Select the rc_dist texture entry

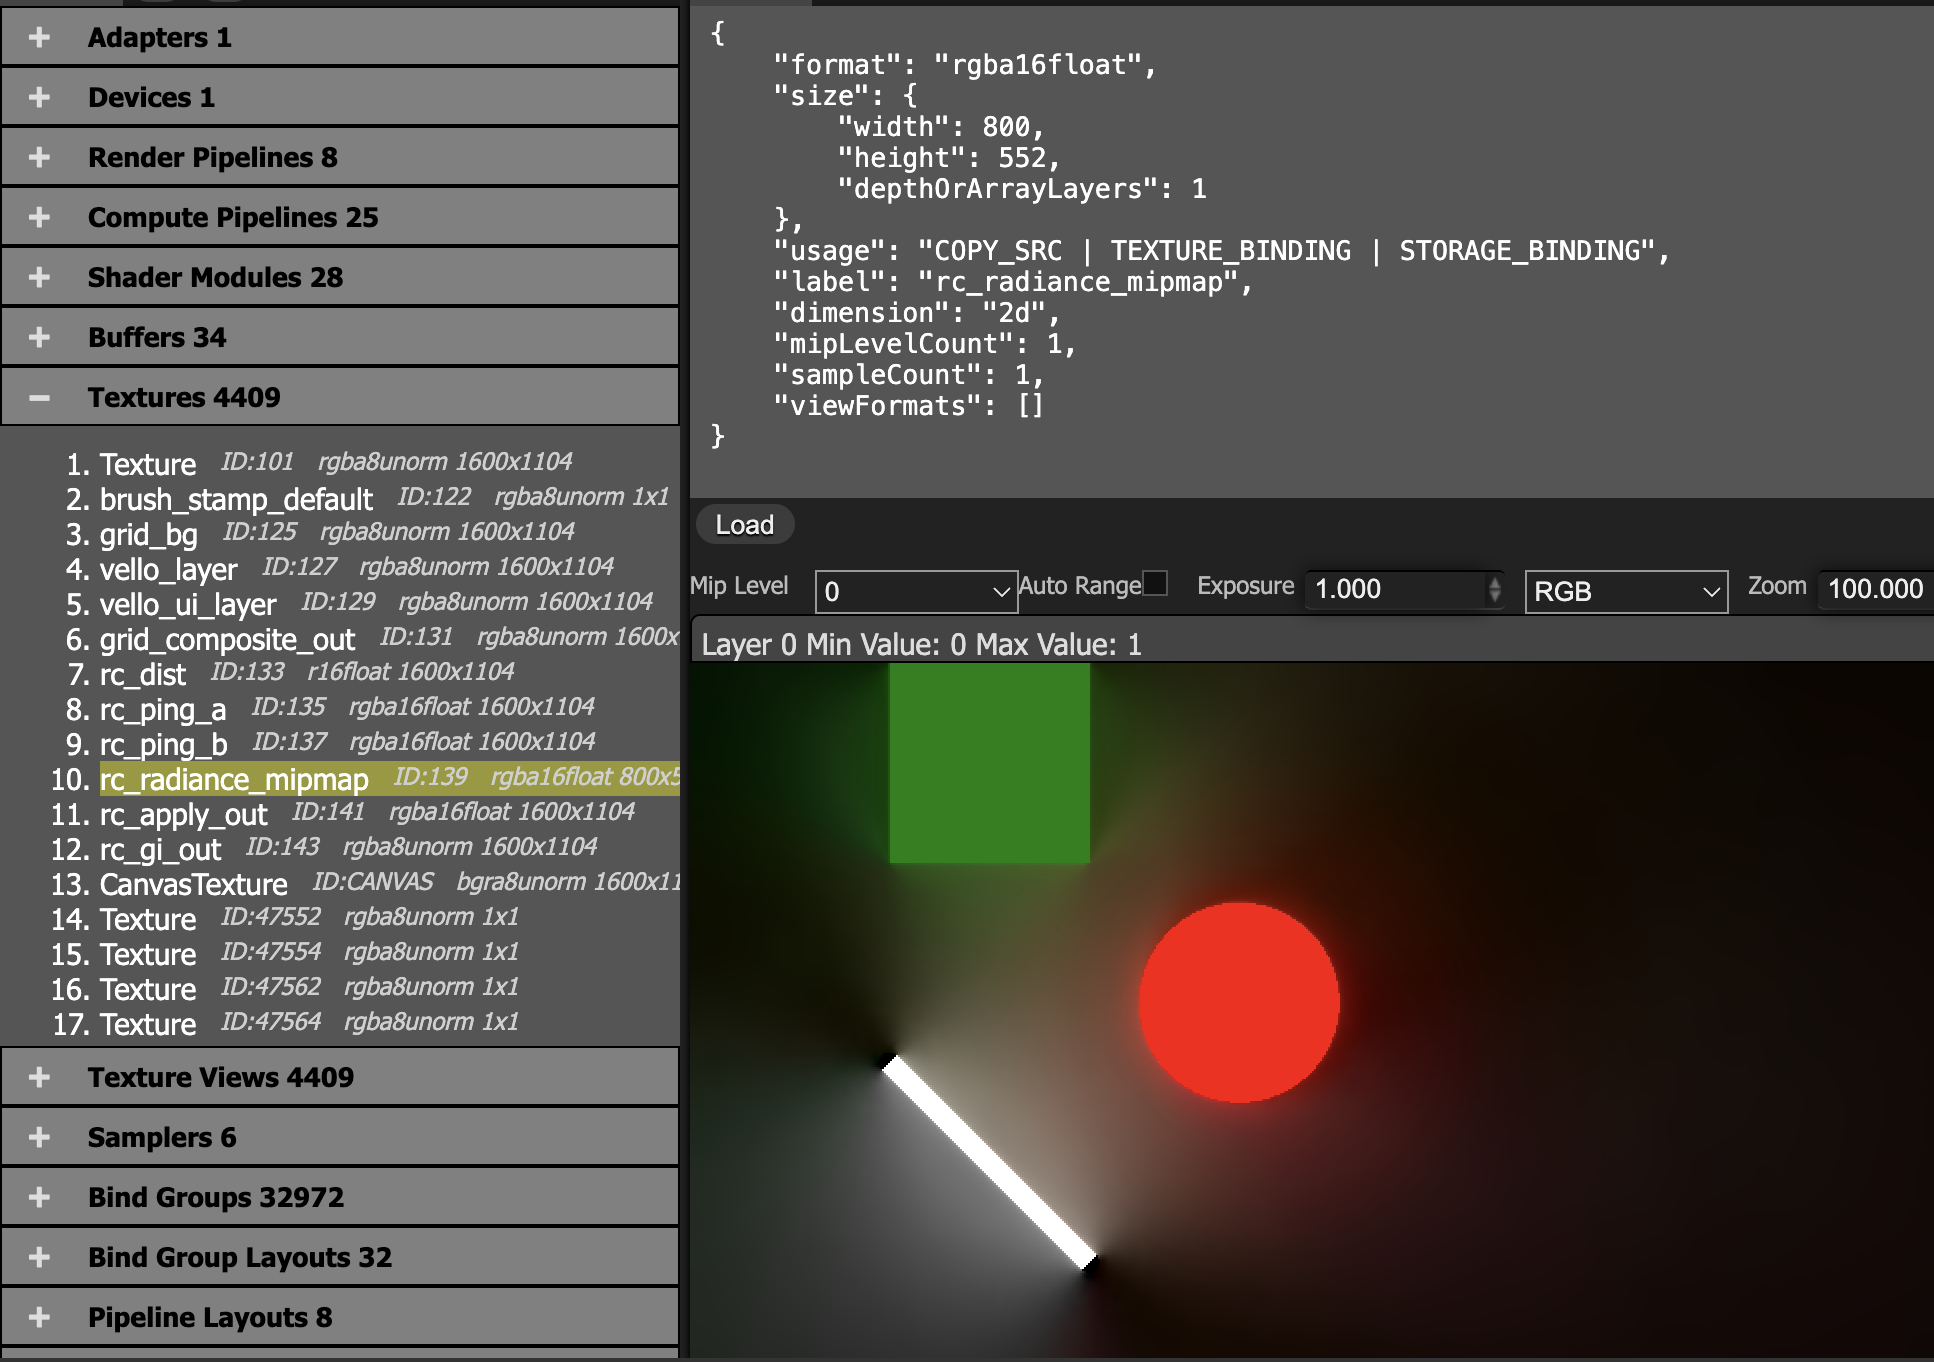[x=143, y=675]
